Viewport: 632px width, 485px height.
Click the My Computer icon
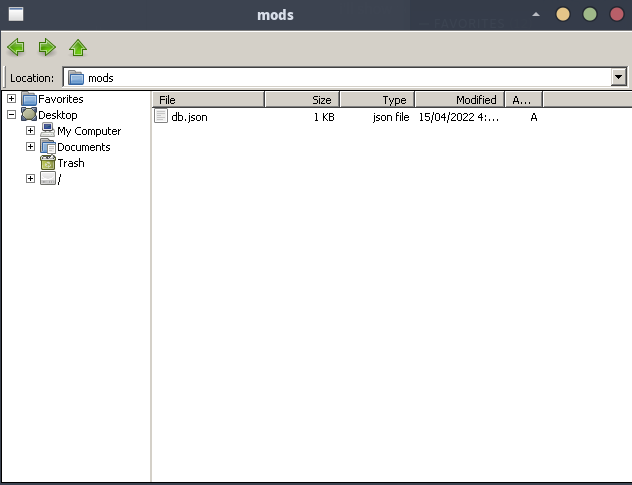(48, 131)
